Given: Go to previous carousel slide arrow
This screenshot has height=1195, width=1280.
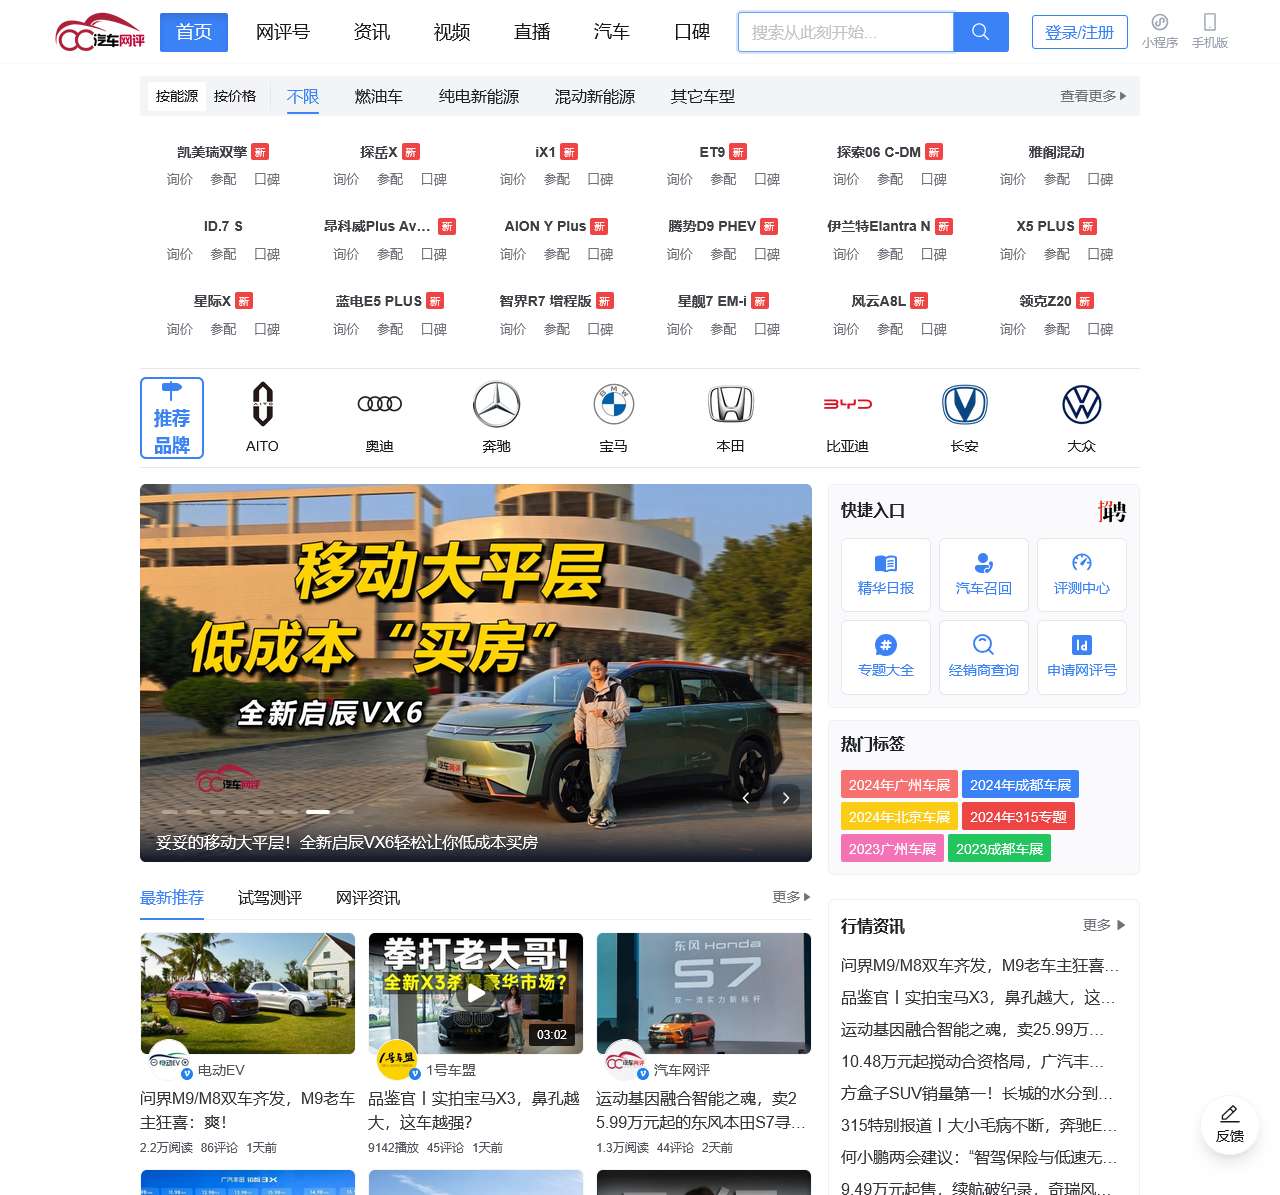Looking at the screenshot, I should click(746, 797).
